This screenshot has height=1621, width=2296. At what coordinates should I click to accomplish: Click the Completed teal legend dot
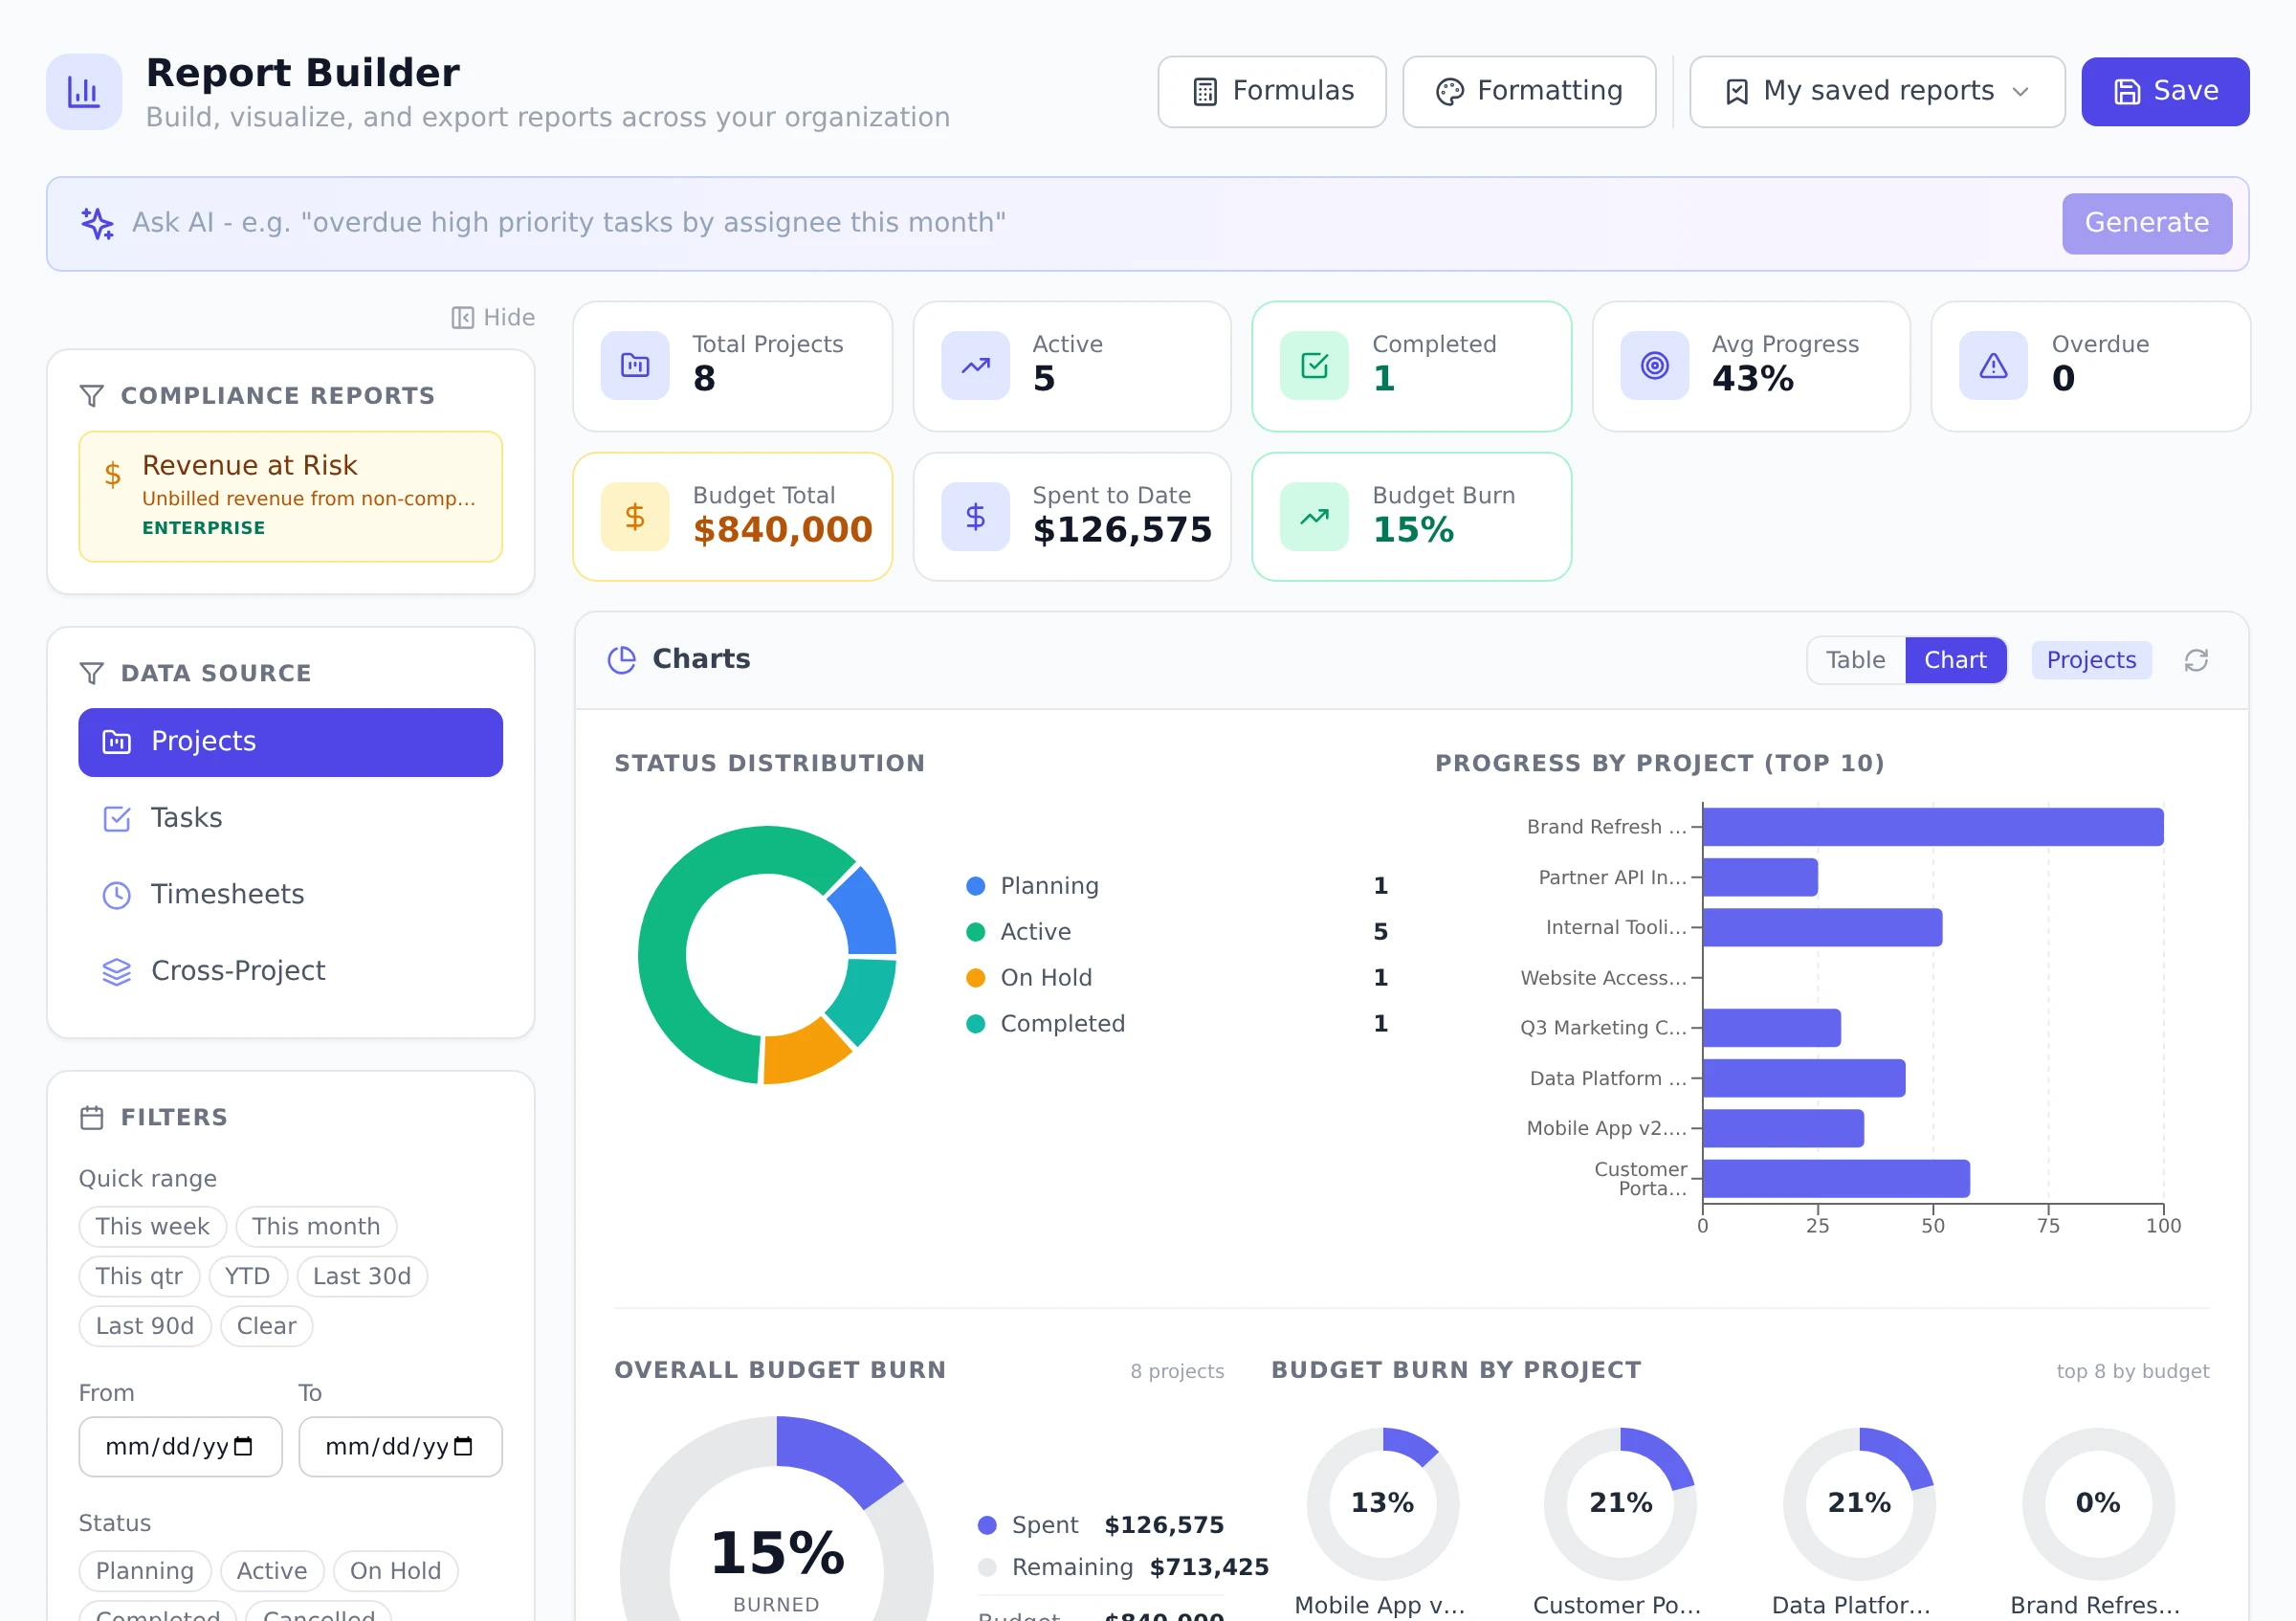click(x=976, y=1025)
